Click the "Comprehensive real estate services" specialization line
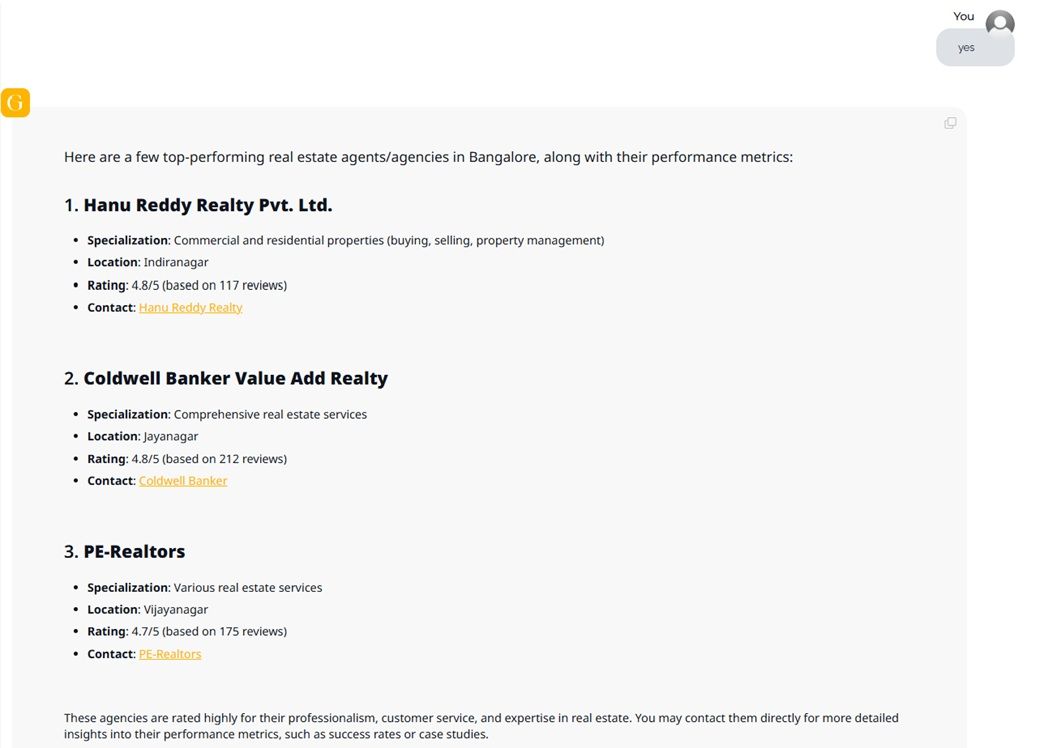This screenshot has width=1040, height=748. [227, 414]
